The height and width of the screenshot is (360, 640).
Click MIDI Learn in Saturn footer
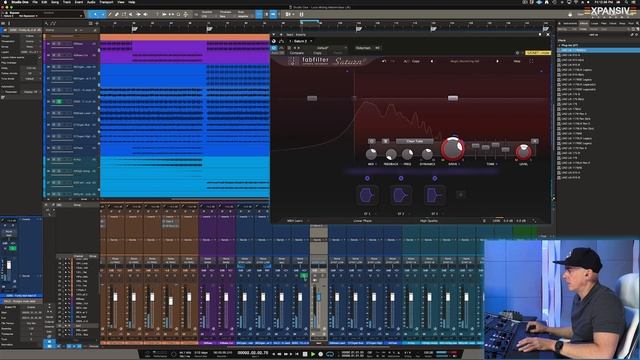[295, 221]
